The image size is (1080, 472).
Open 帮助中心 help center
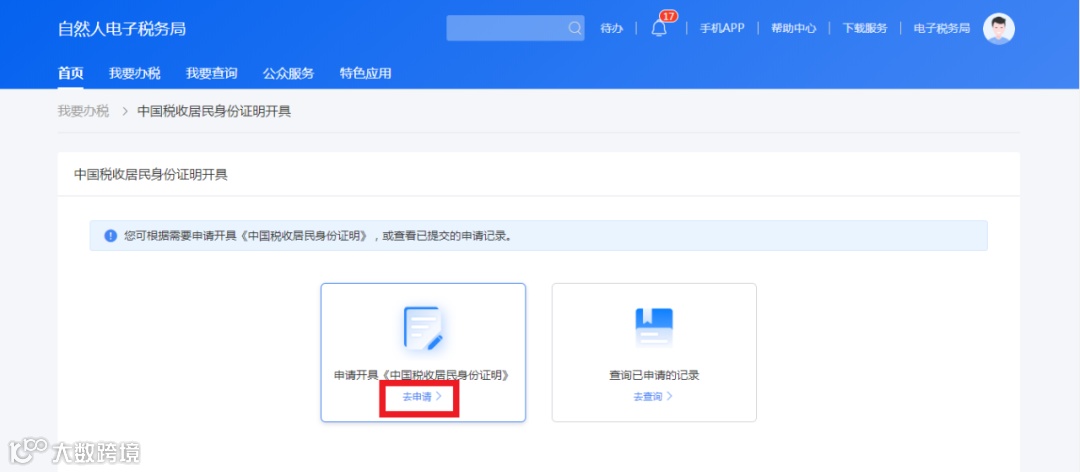point(793,28)
